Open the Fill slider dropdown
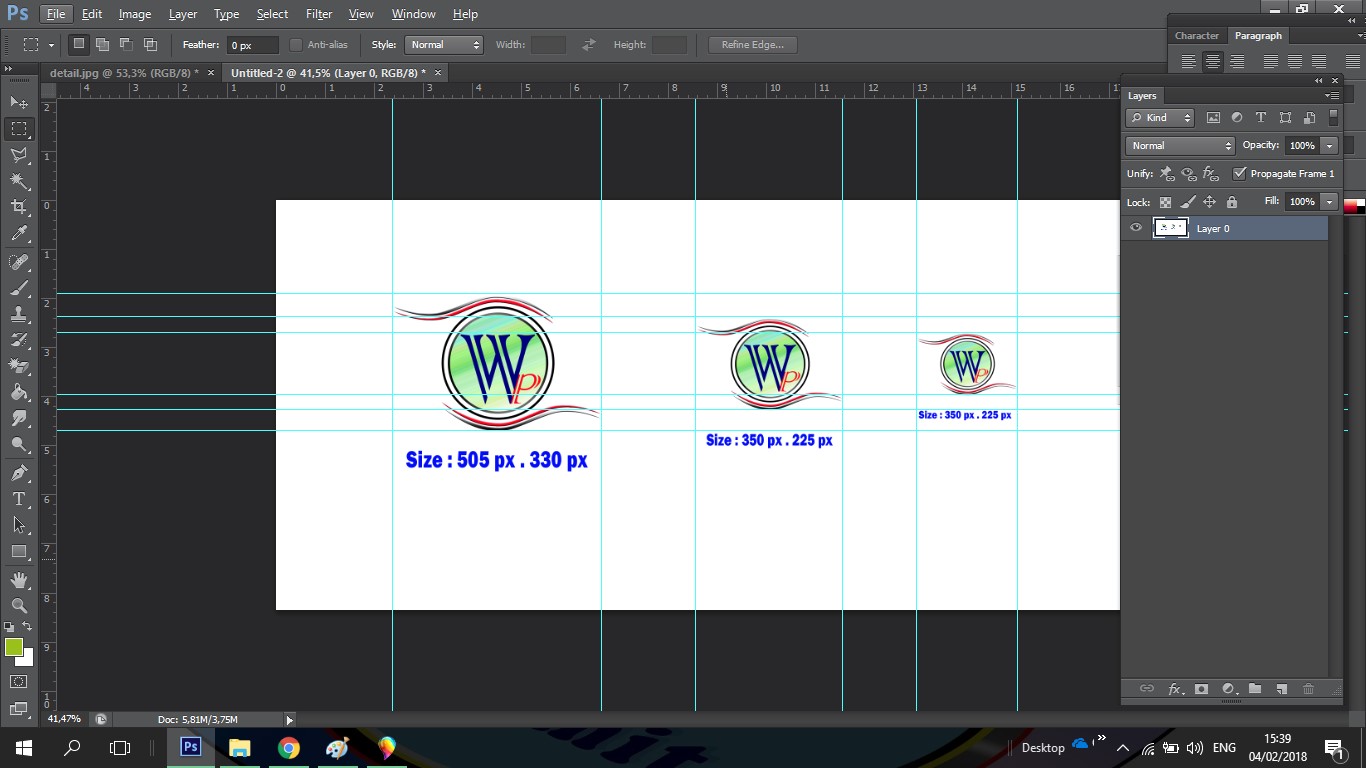This screenshot has width=1366, height=768. [1329, 201]
